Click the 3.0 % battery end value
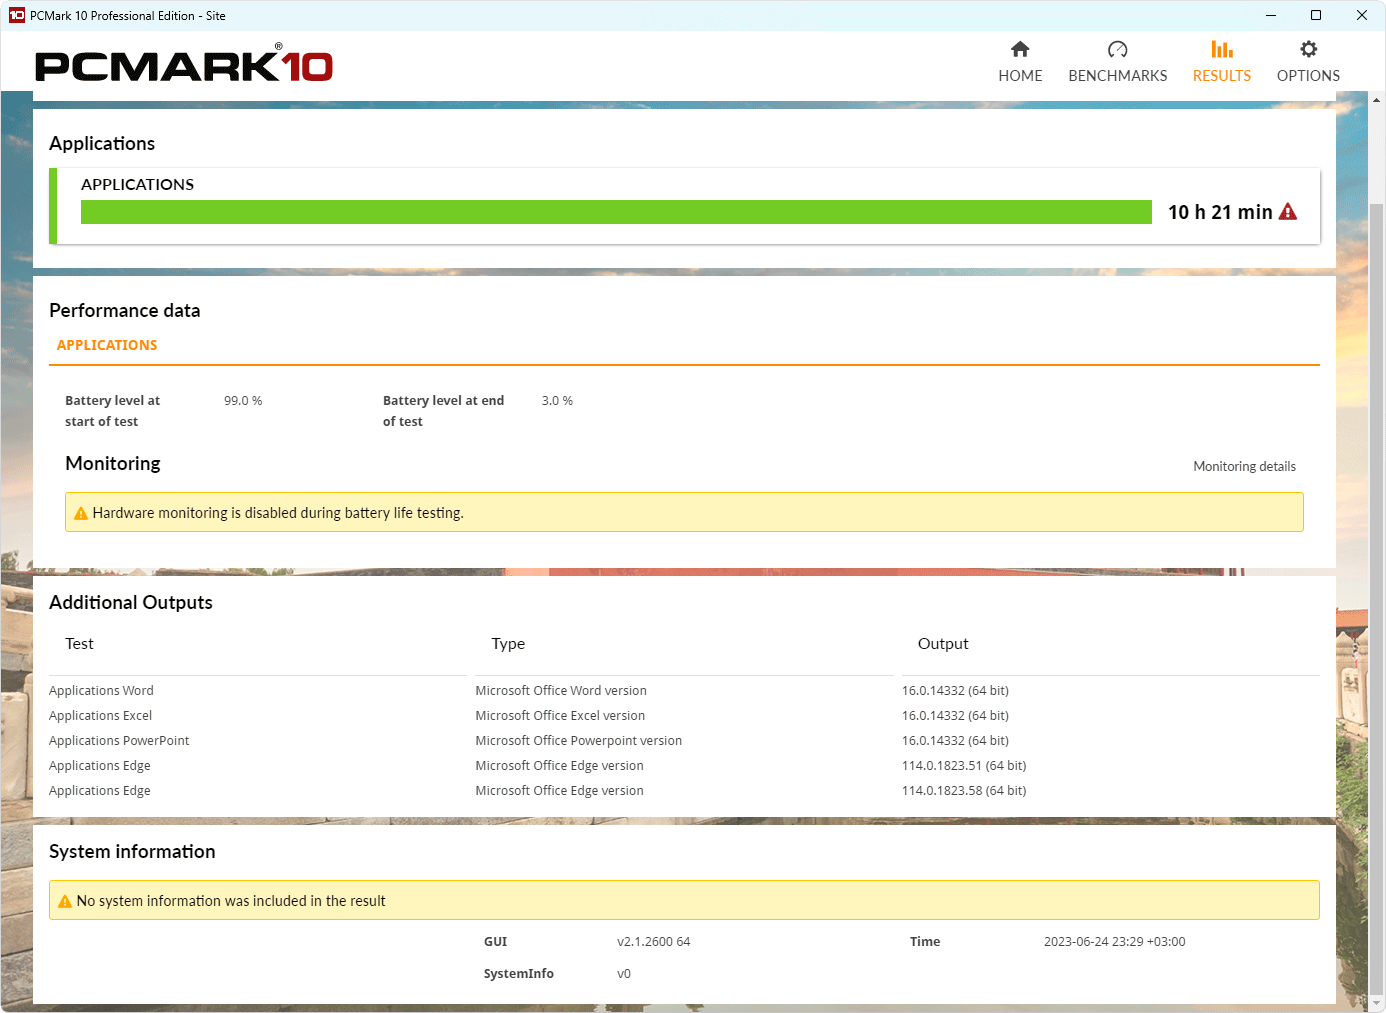The height and width of the screenshot is (1013, 1386). pos(557,401)
